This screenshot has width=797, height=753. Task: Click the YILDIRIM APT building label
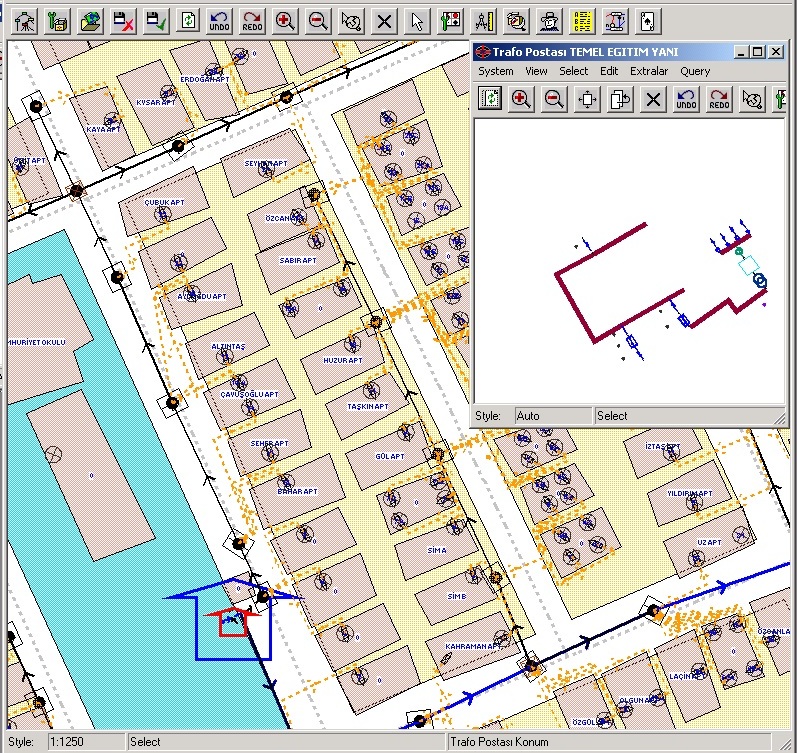pos(689,493)
